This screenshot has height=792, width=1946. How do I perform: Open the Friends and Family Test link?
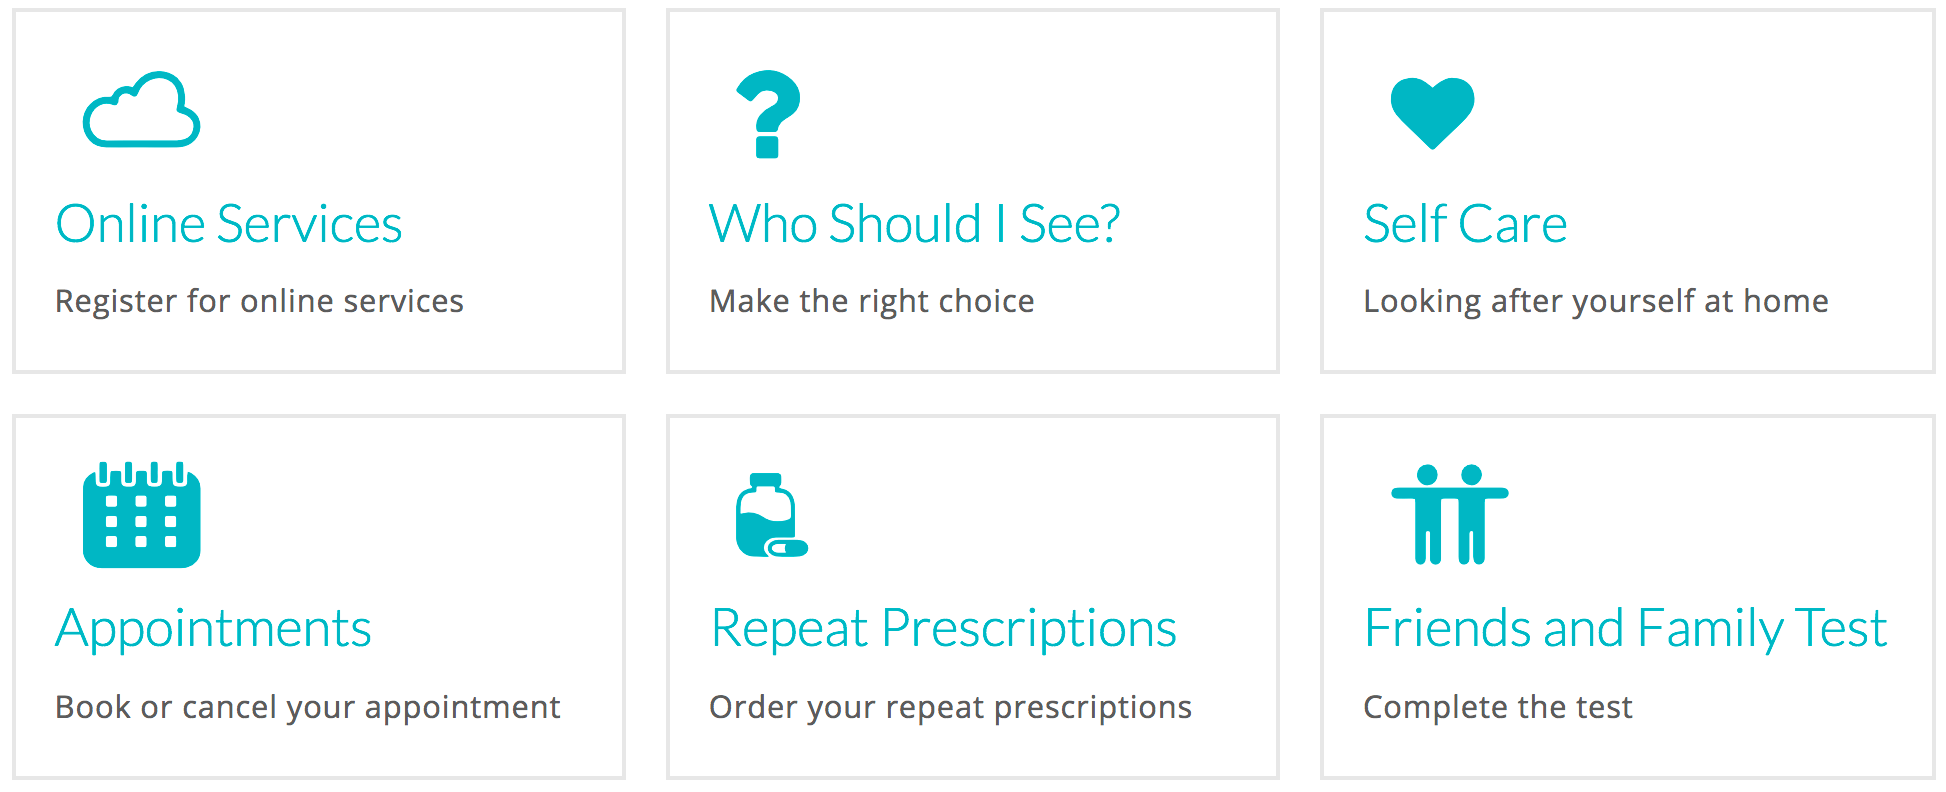click(x=1625, y=630)
